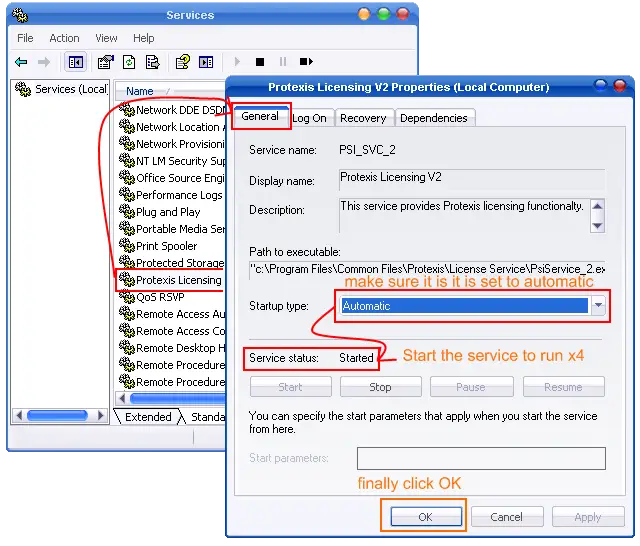Viewport: 640px width, 546px height.
Task: Click the Services window title bar gear icon
Action: (20, 15)
